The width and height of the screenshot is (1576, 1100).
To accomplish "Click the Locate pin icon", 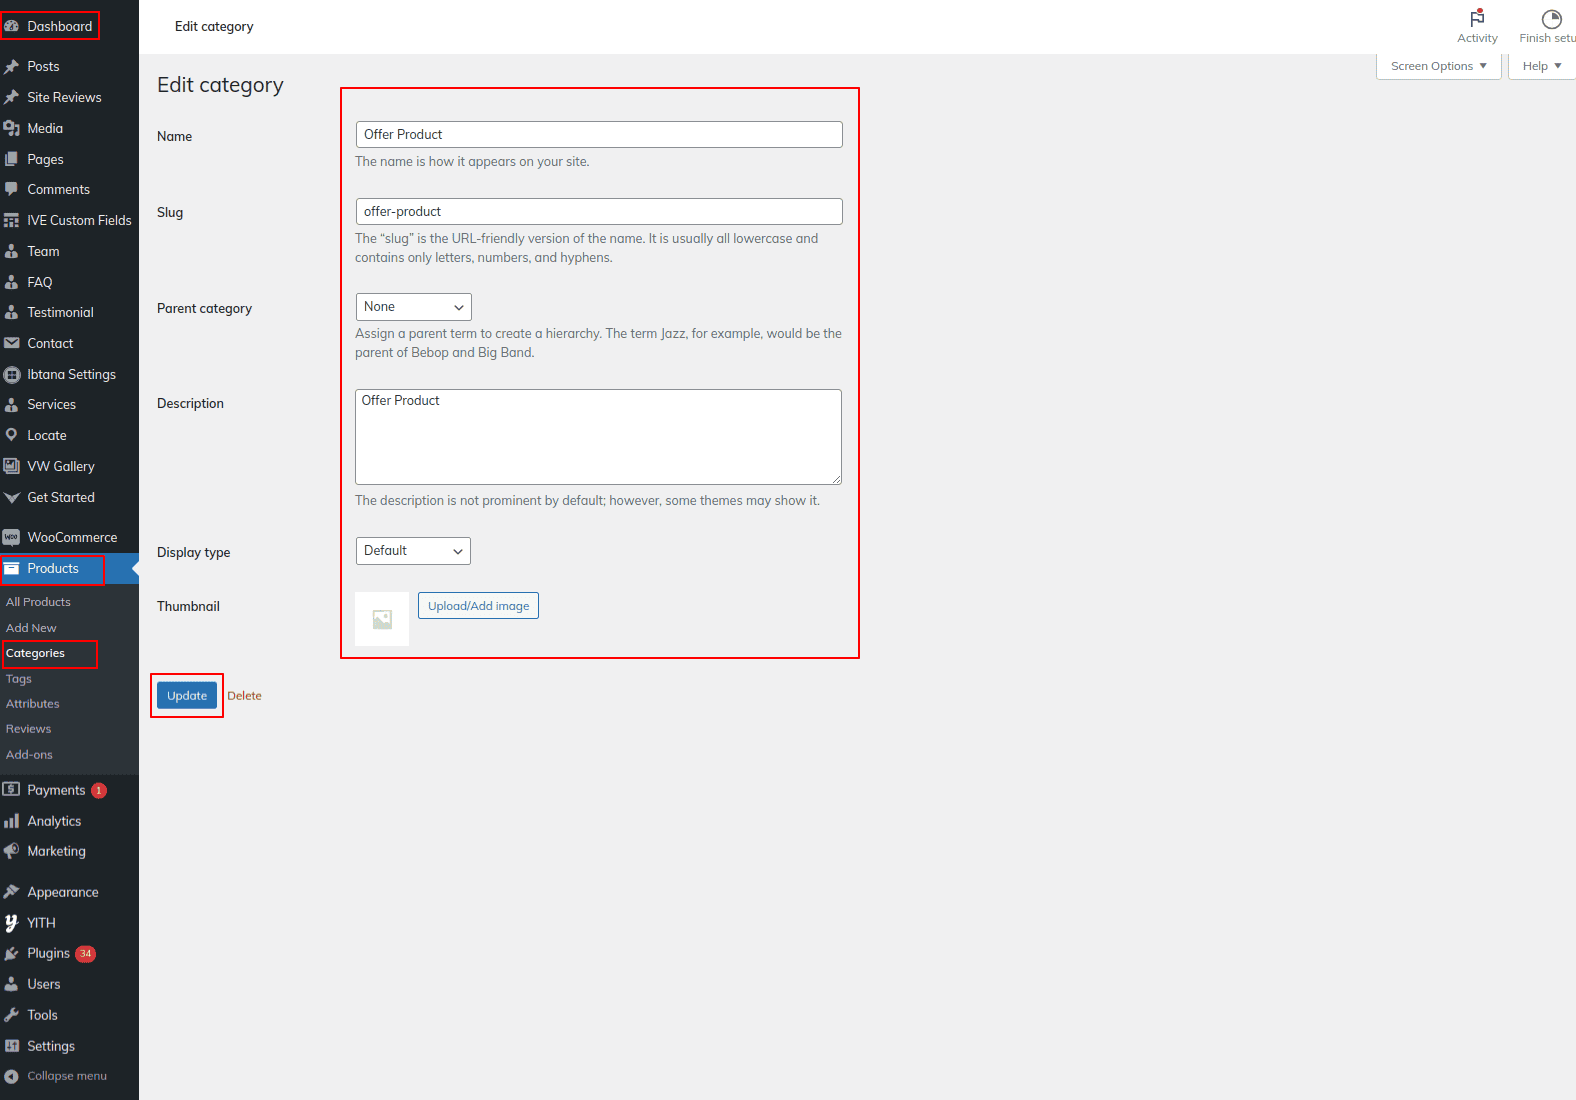I will pos(12,435).
